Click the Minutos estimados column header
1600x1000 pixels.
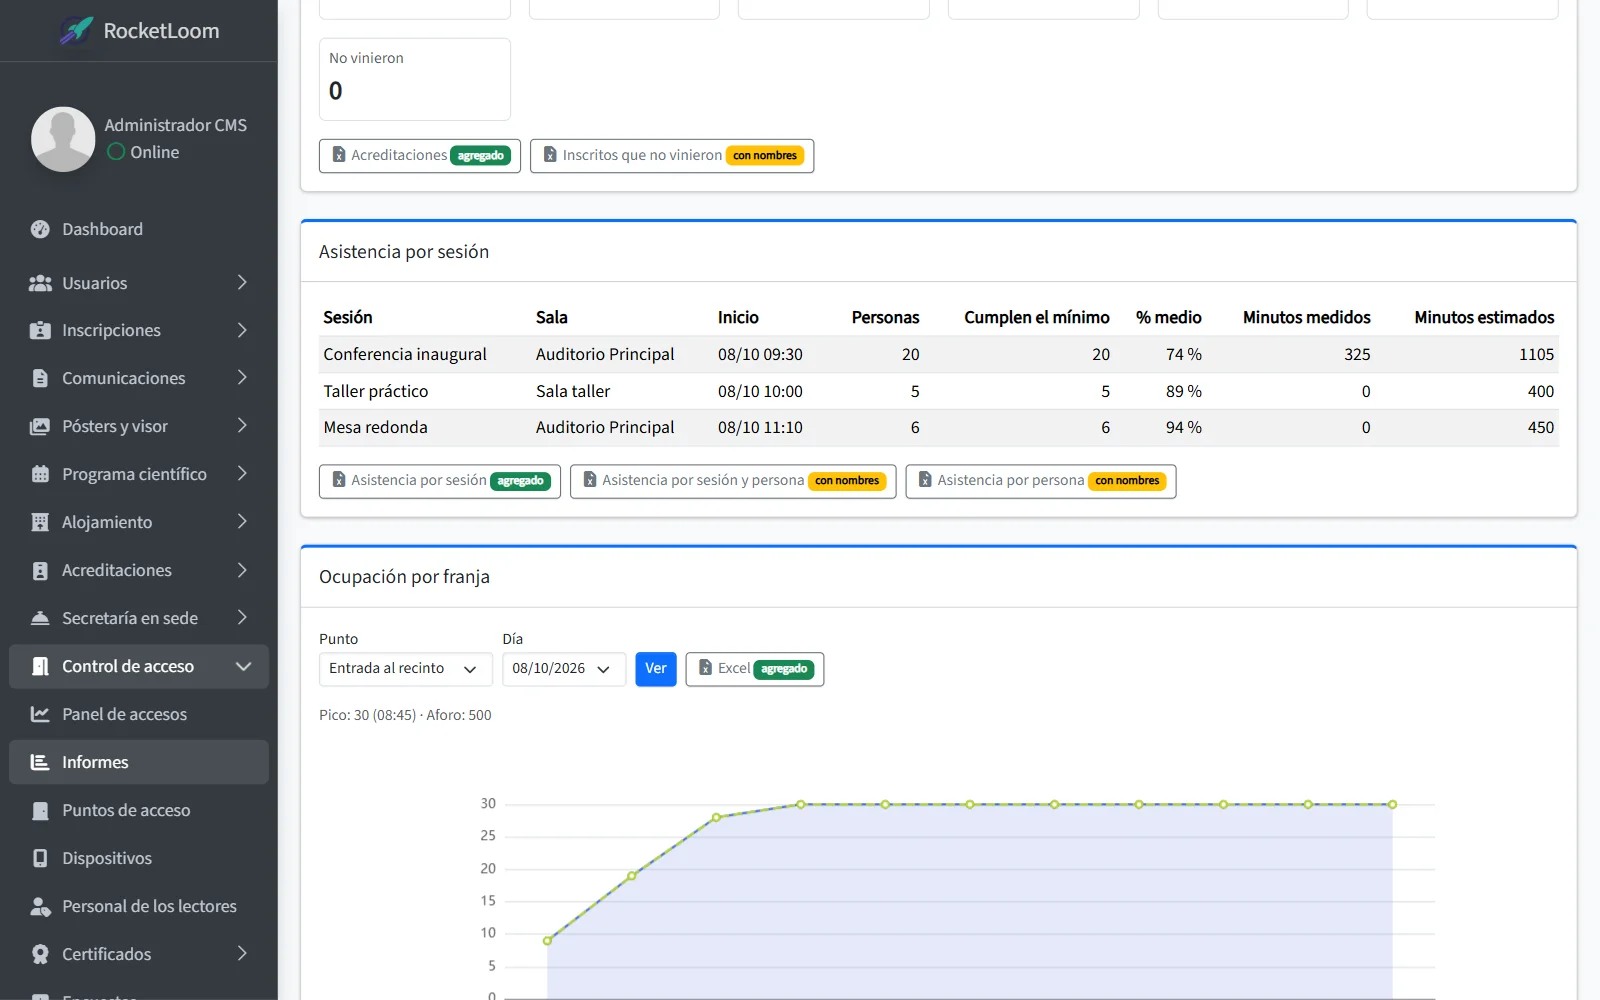click(x=1484, y=317)
